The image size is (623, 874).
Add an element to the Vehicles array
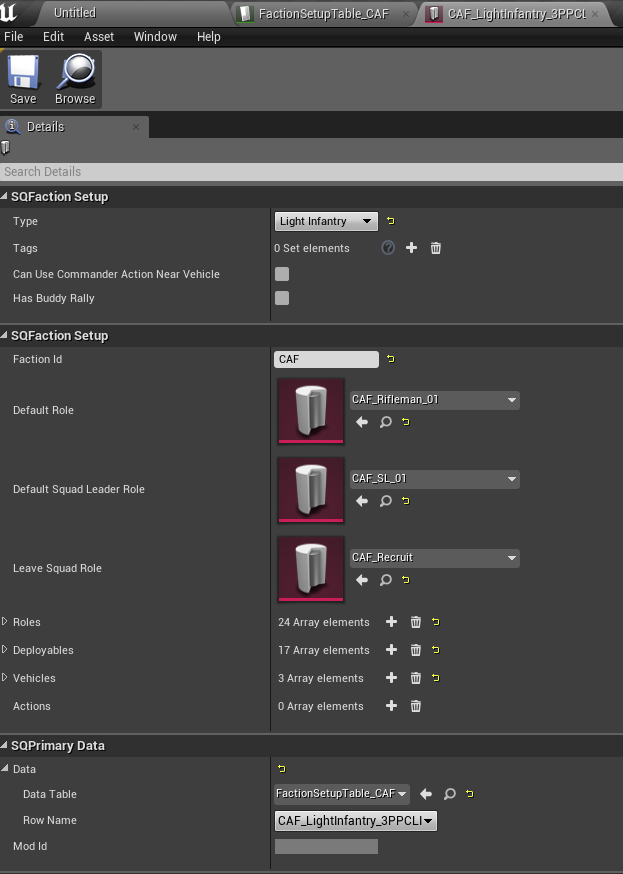(x=391, y=678)
